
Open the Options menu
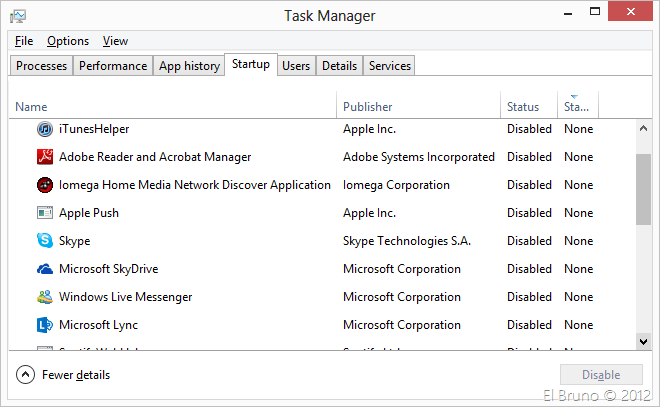pos(68,41)
